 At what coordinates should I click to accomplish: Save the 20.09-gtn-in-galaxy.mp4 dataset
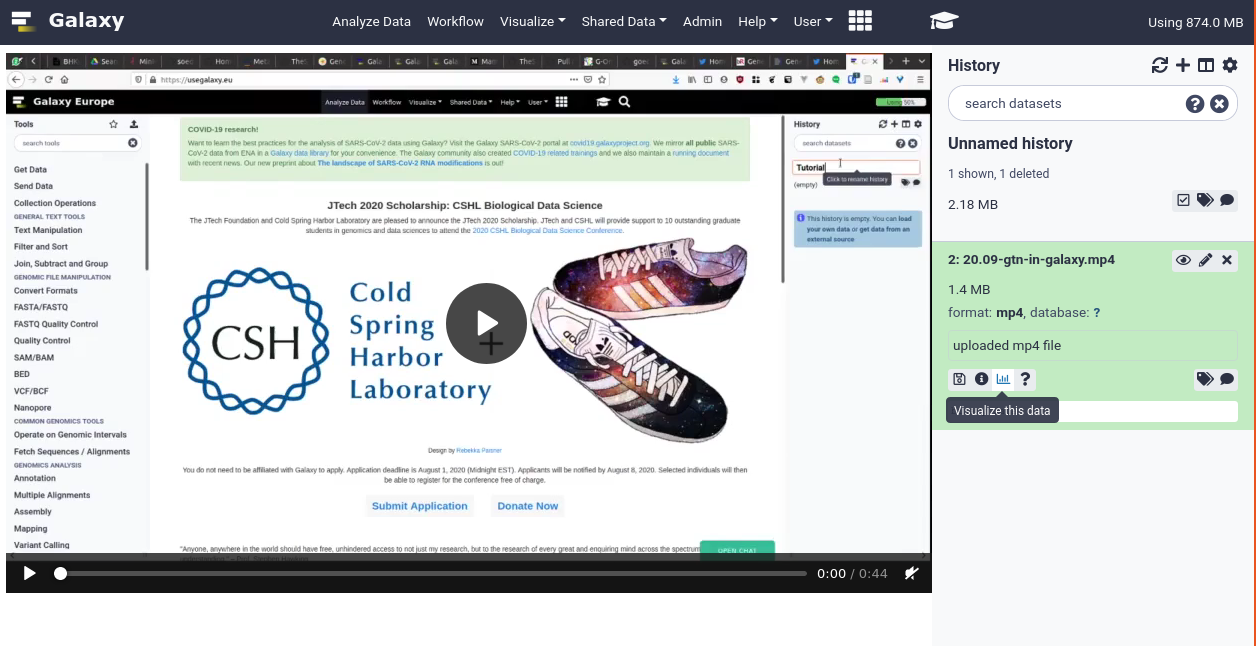(x=960, y=378)
